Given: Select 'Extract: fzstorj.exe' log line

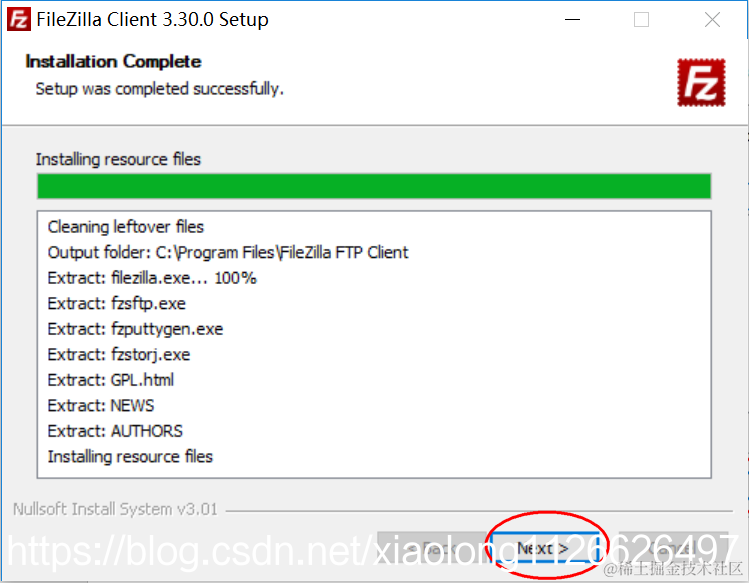Looking at the screenshot, I should pyautogui.click(x=119, y=355).
